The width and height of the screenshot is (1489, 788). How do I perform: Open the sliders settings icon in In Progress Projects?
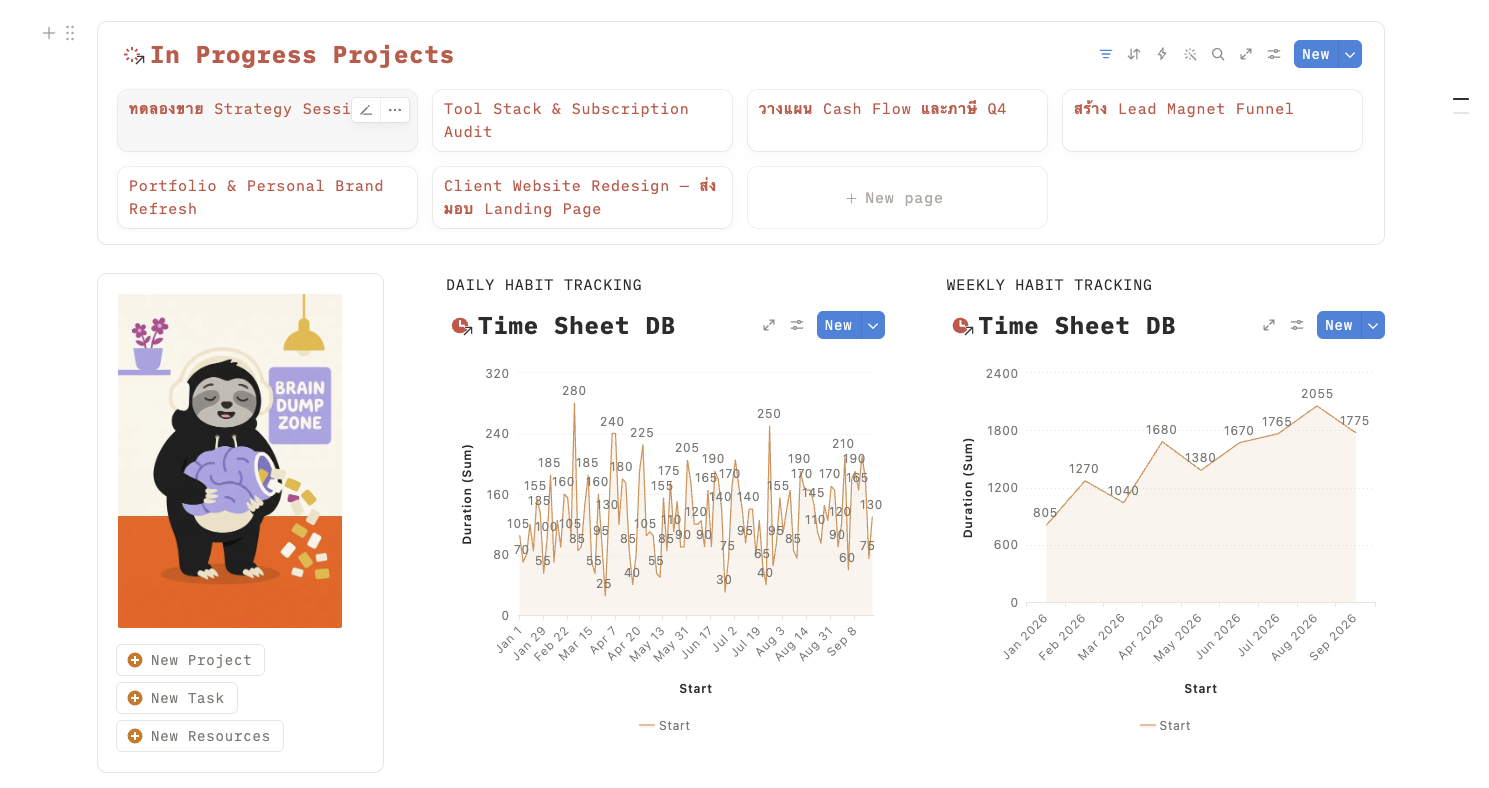click(1274, 54)
